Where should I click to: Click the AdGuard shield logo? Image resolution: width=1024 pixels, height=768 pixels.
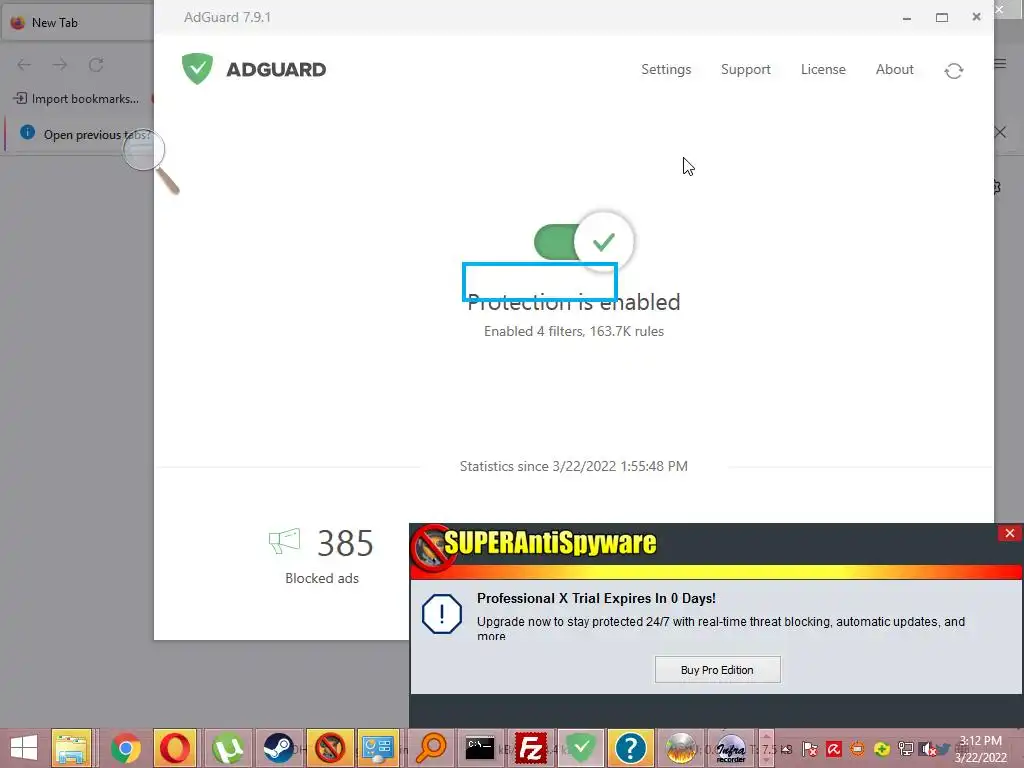197,69
